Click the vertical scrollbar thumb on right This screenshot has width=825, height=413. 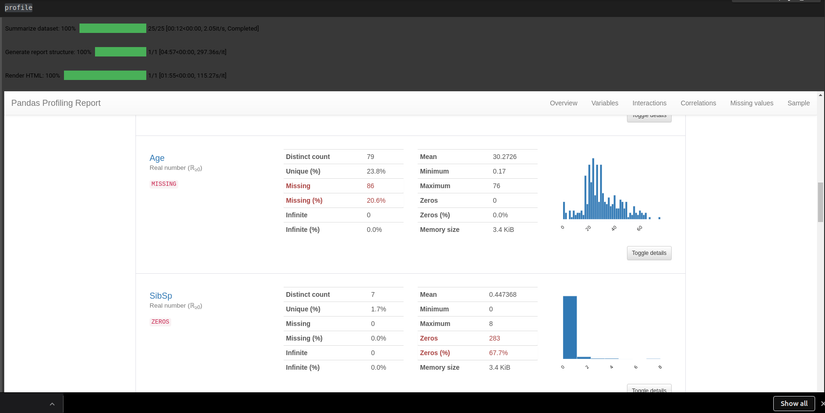point(820,202)
